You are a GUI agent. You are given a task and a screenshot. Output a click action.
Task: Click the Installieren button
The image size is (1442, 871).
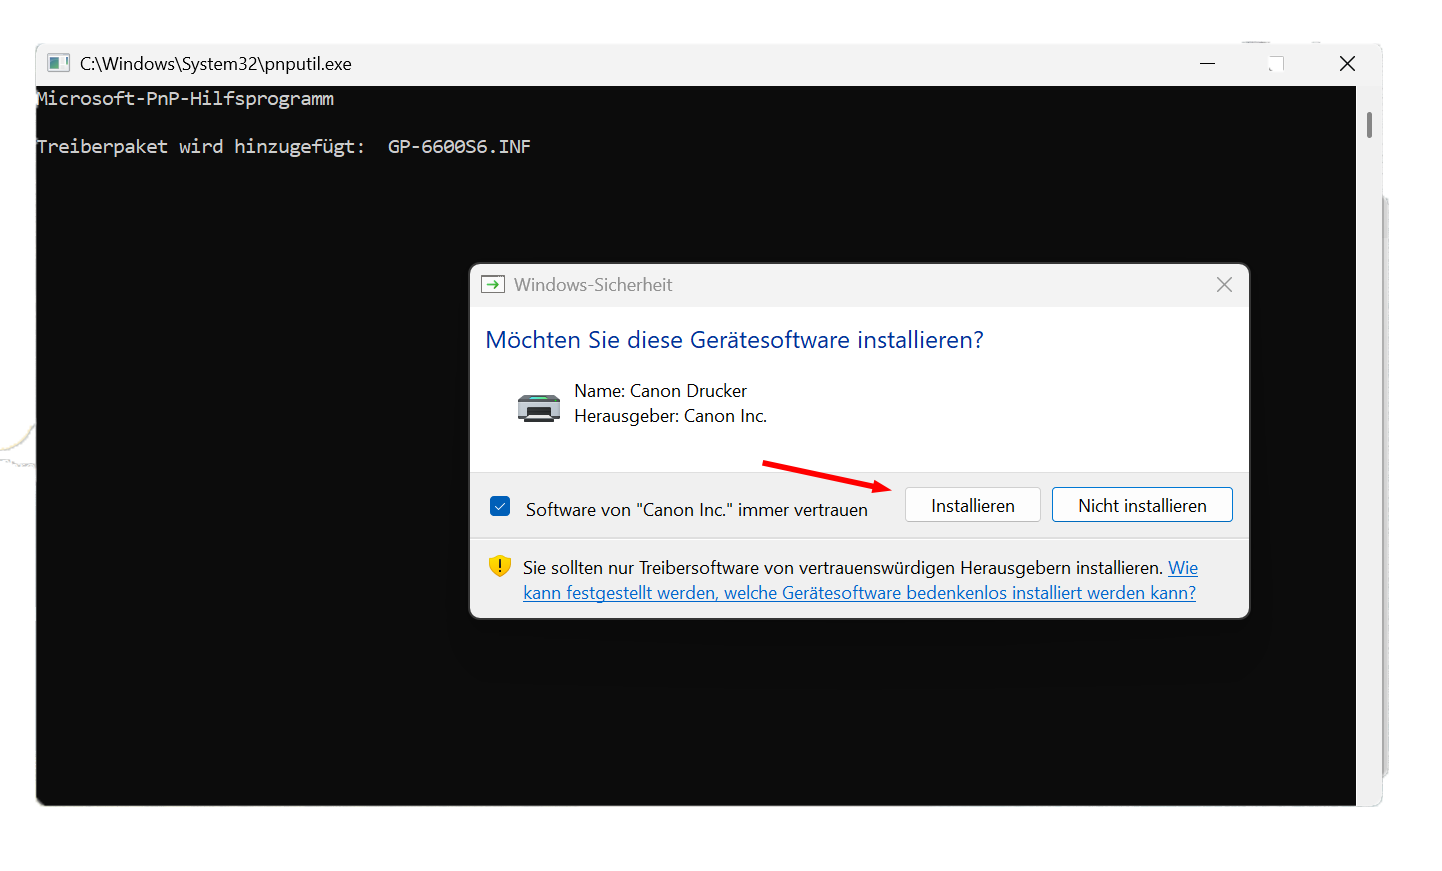point(972,505)
